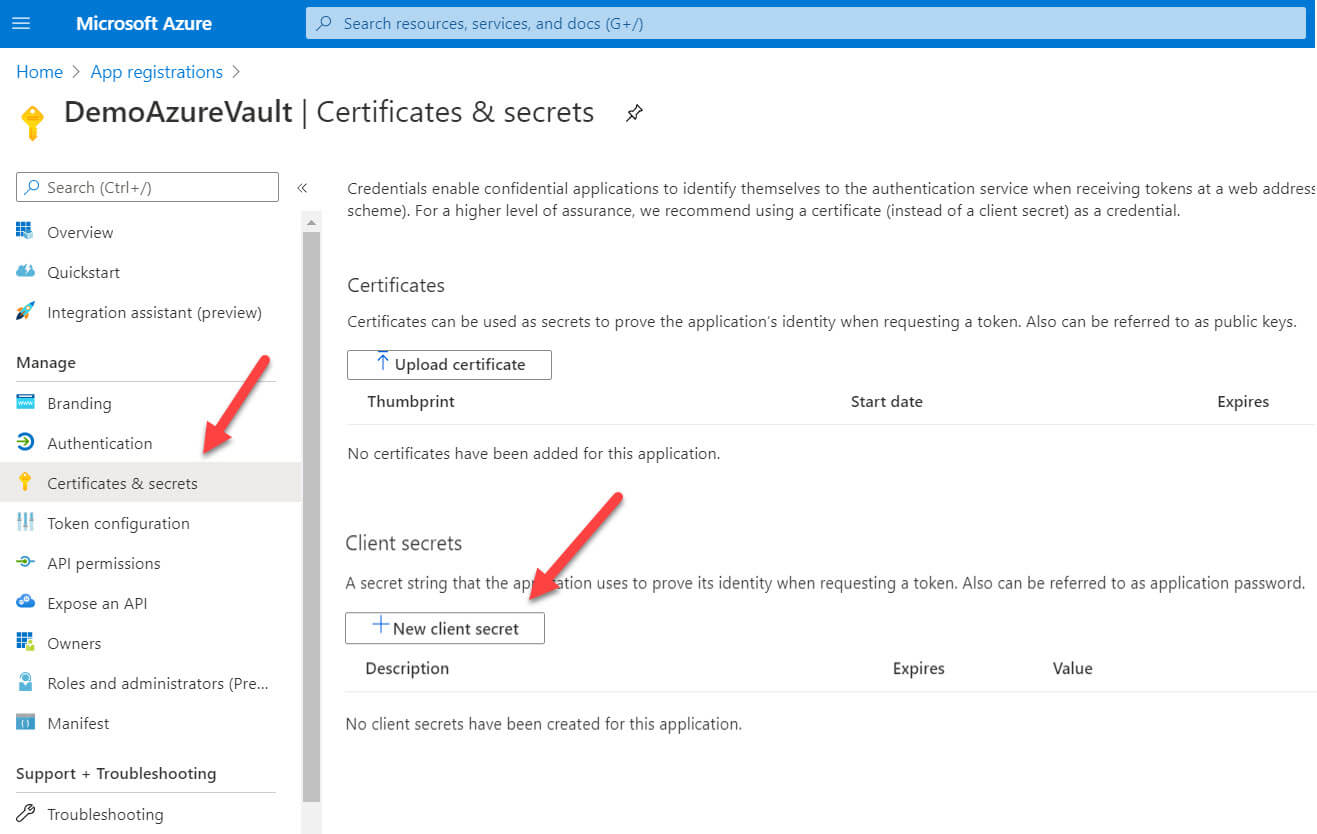Image resolution: width=1317 pixels, height=834 pixels.
Task: Open Troubleshooting under Support
Action: [105, 814]
